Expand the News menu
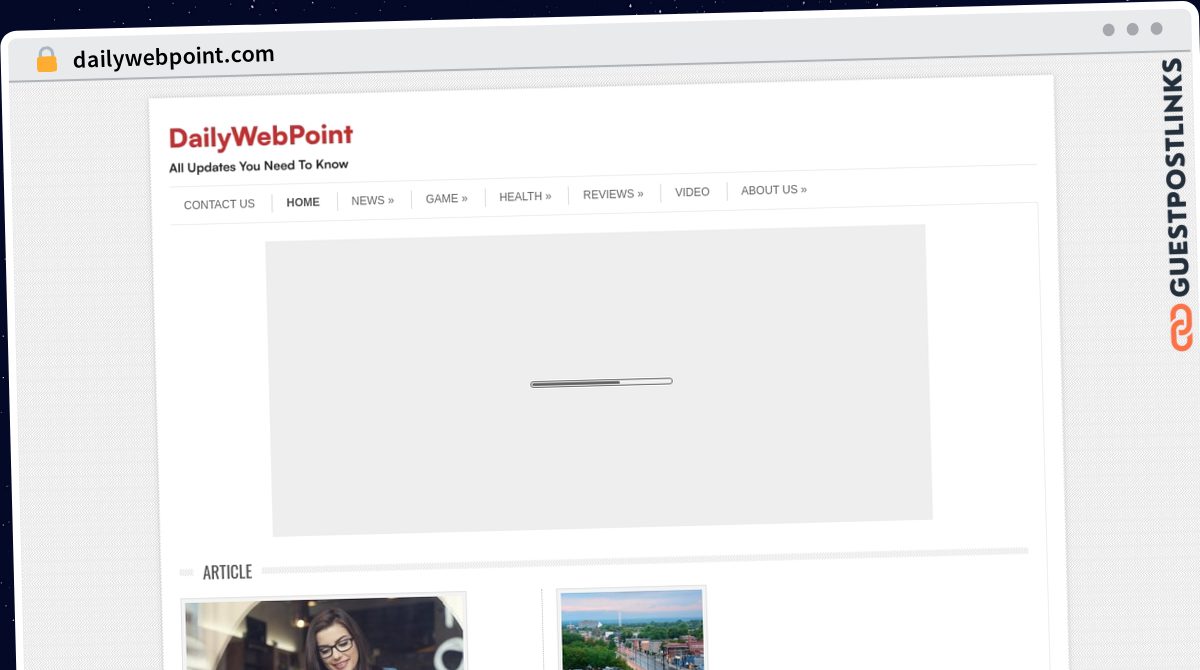 tap(372, 200)
